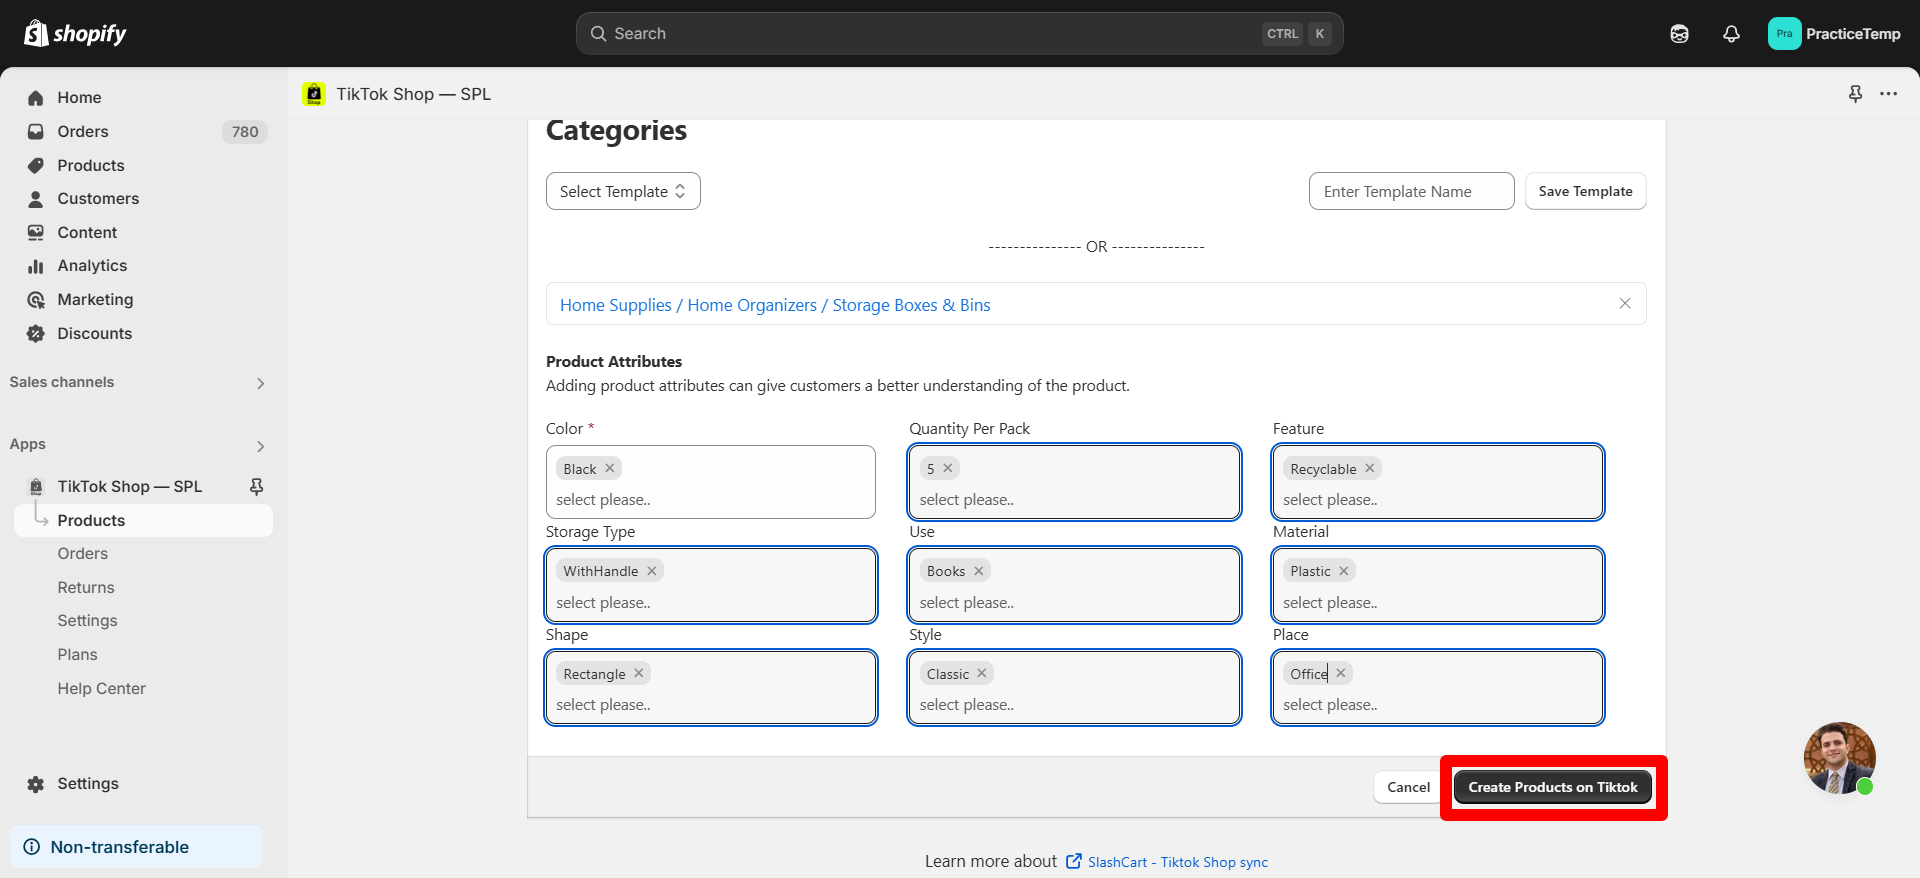Remove the WithHandle storage type tag
Viewport: 1920px width, 878px height.
point(652,571)
